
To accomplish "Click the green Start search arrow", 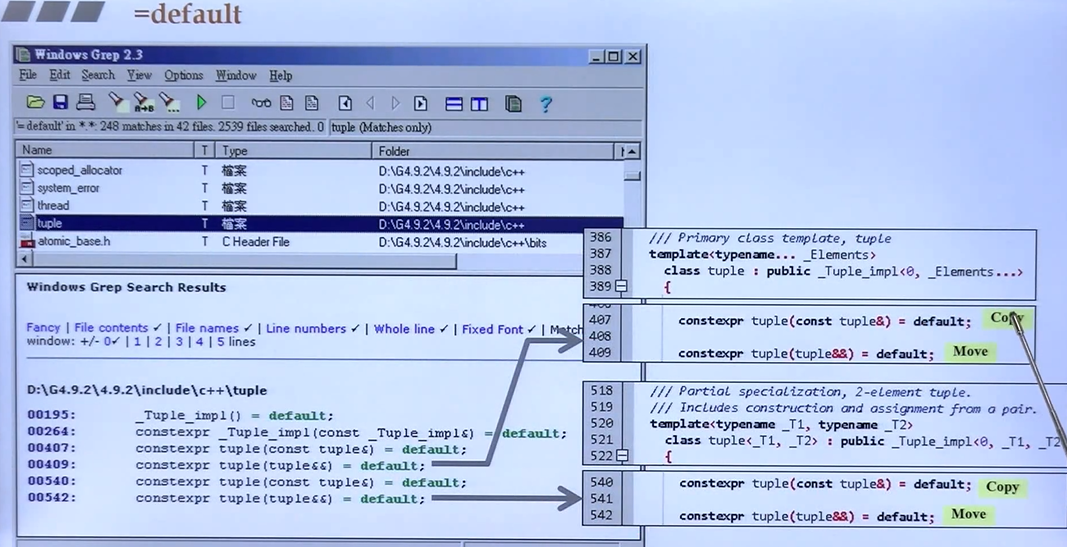I will (x=201, y=103).
